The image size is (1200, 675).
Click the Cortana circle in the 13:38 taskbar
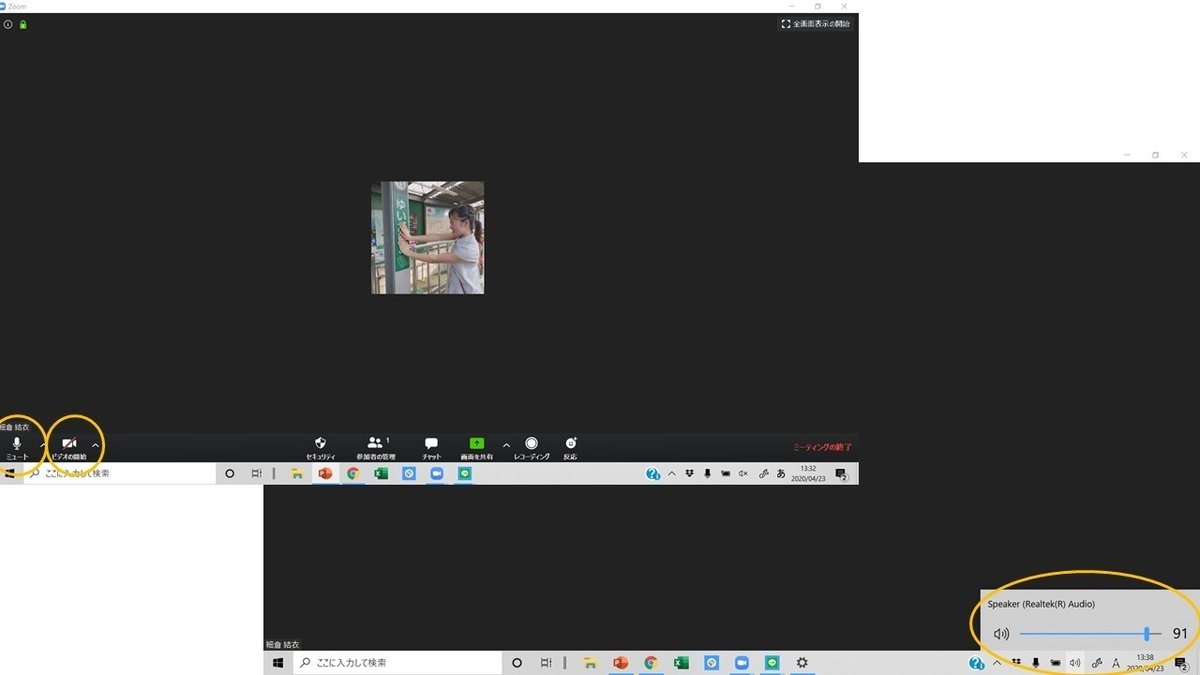517,662
